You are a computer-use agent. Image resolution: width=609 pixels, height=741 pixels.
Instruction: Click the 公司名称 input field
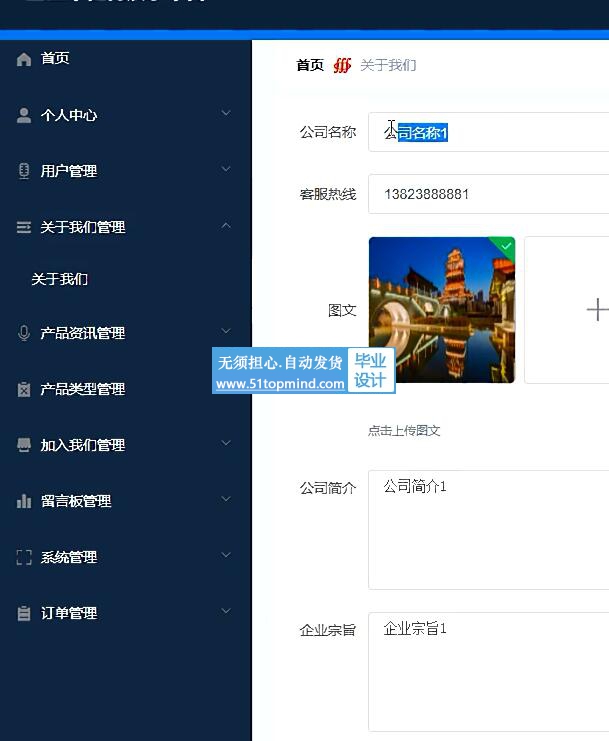(489, 132)
